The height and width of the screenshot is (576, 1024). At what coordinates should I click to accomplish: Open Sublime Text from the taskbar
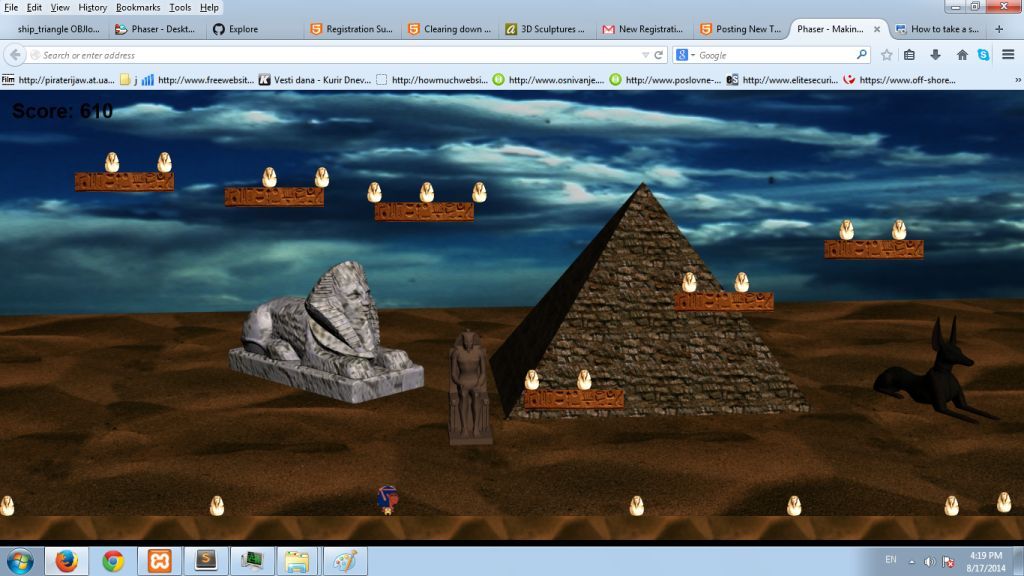pos(206,561)
